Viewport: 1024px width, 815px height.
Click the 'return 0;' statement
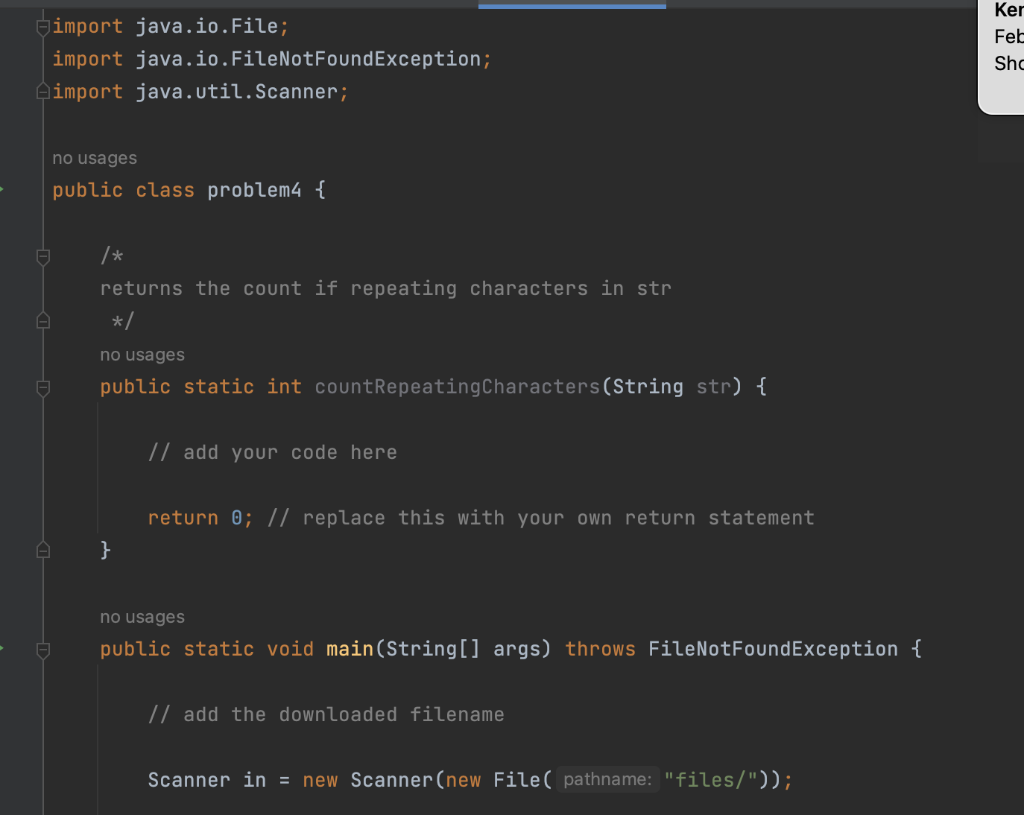(196, 518)
